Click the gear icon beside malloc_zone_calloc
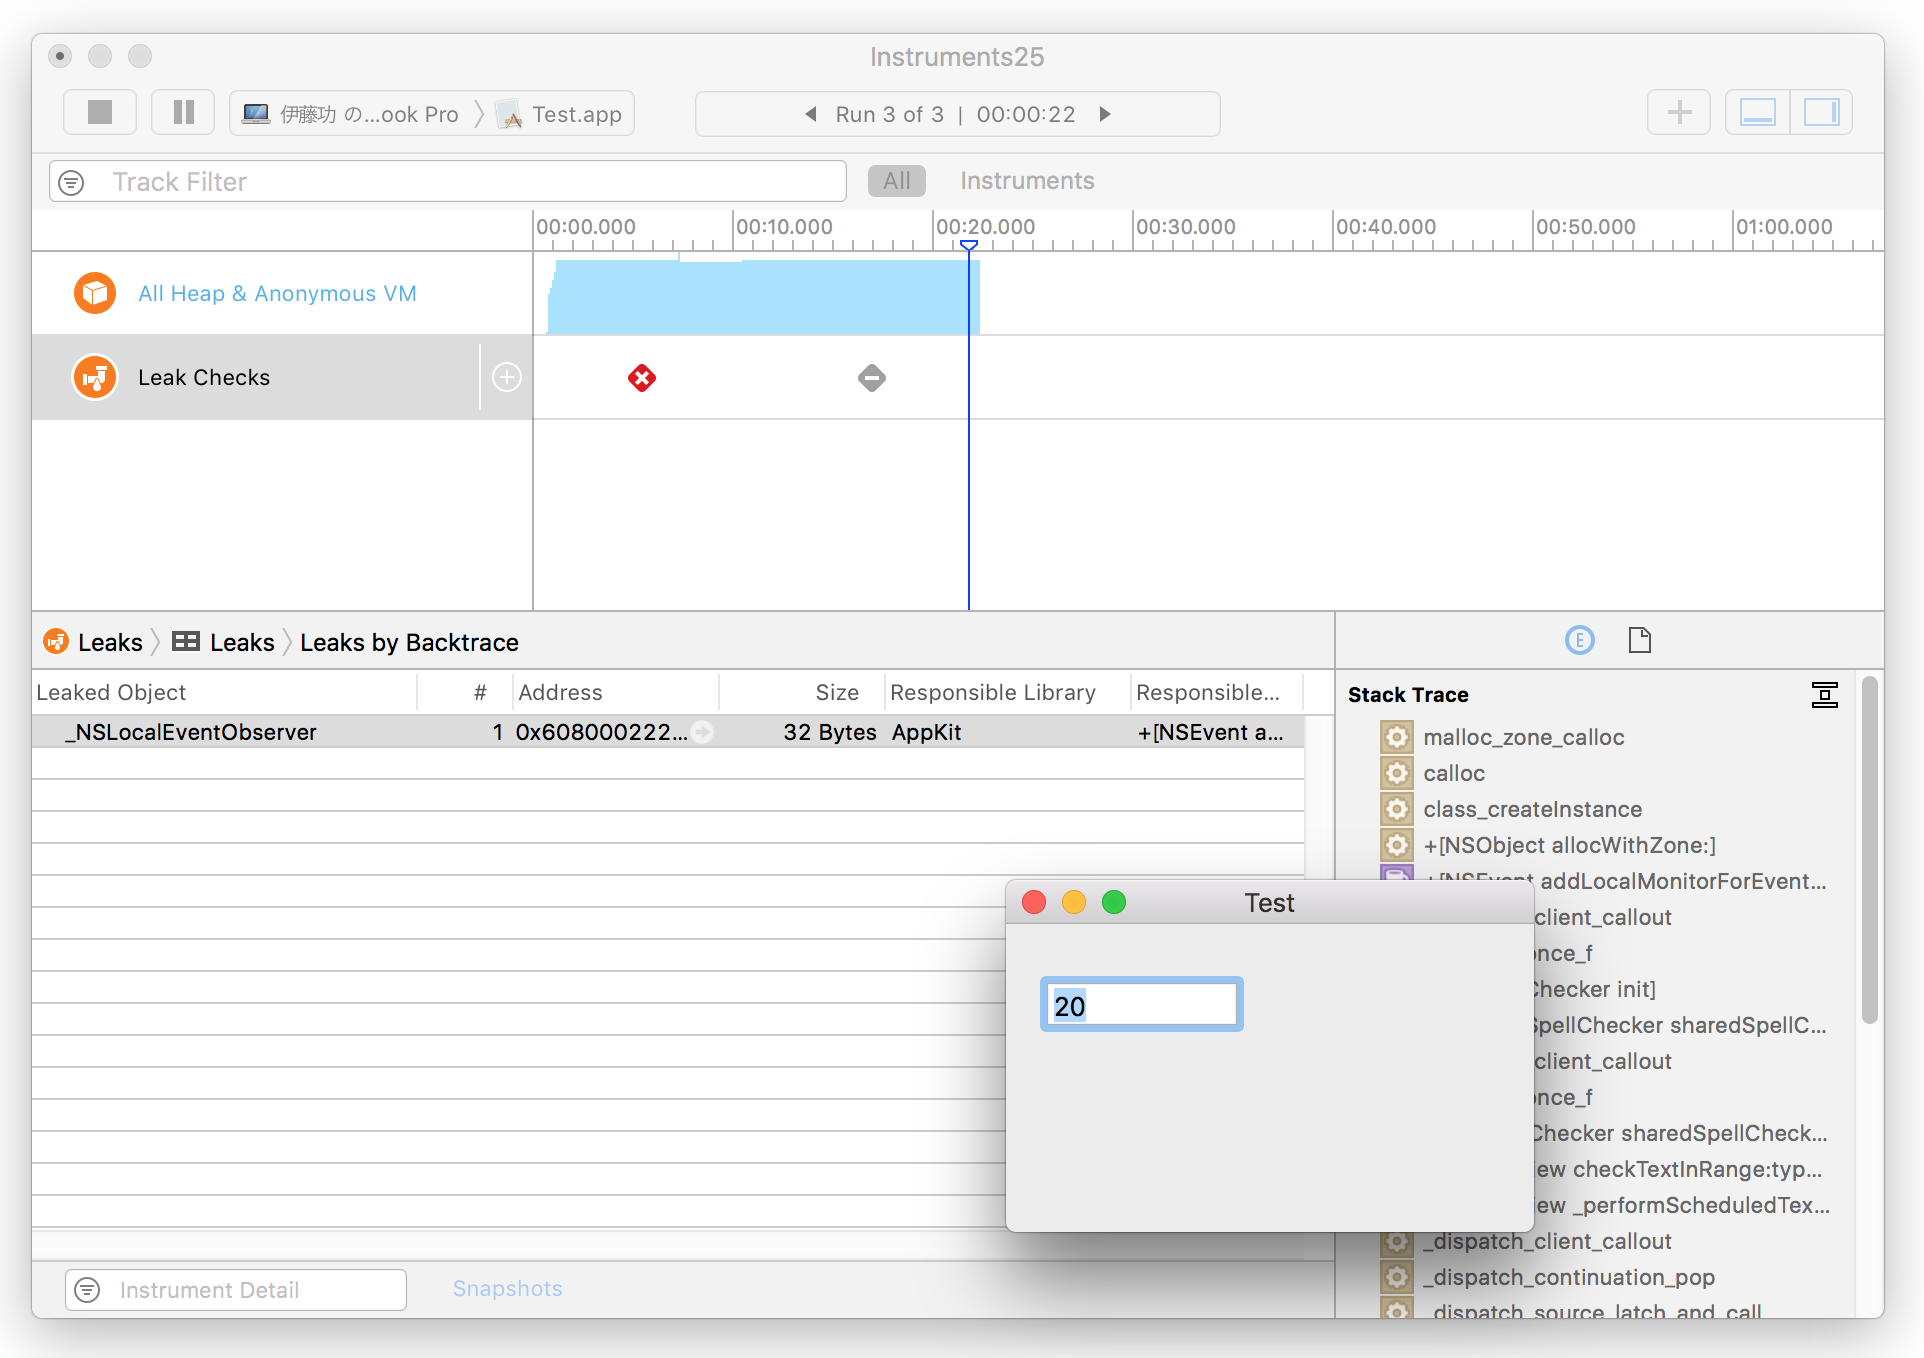The width and height of the screenshot is (1924, 1358). point(1396,737)
